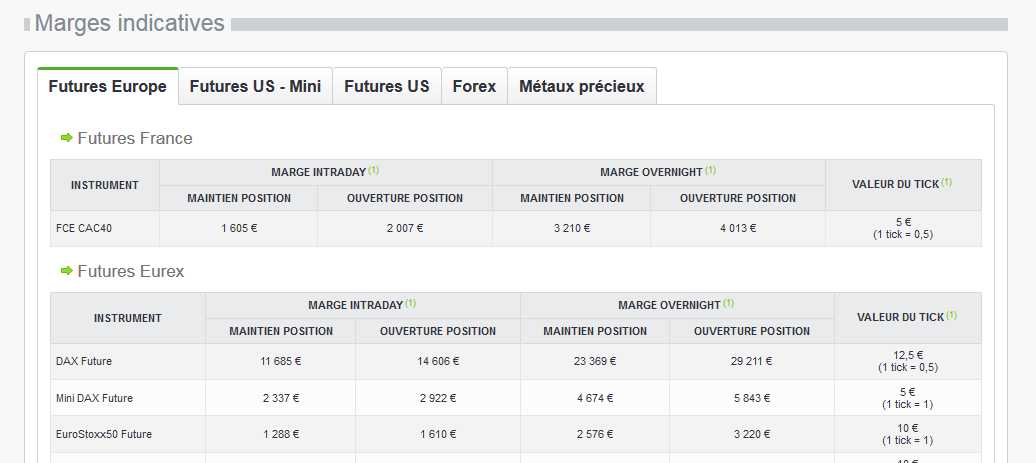Click the Instrument header in Futures Eurex table
This screenshot has height=463, width=1036.
(128, 318)
